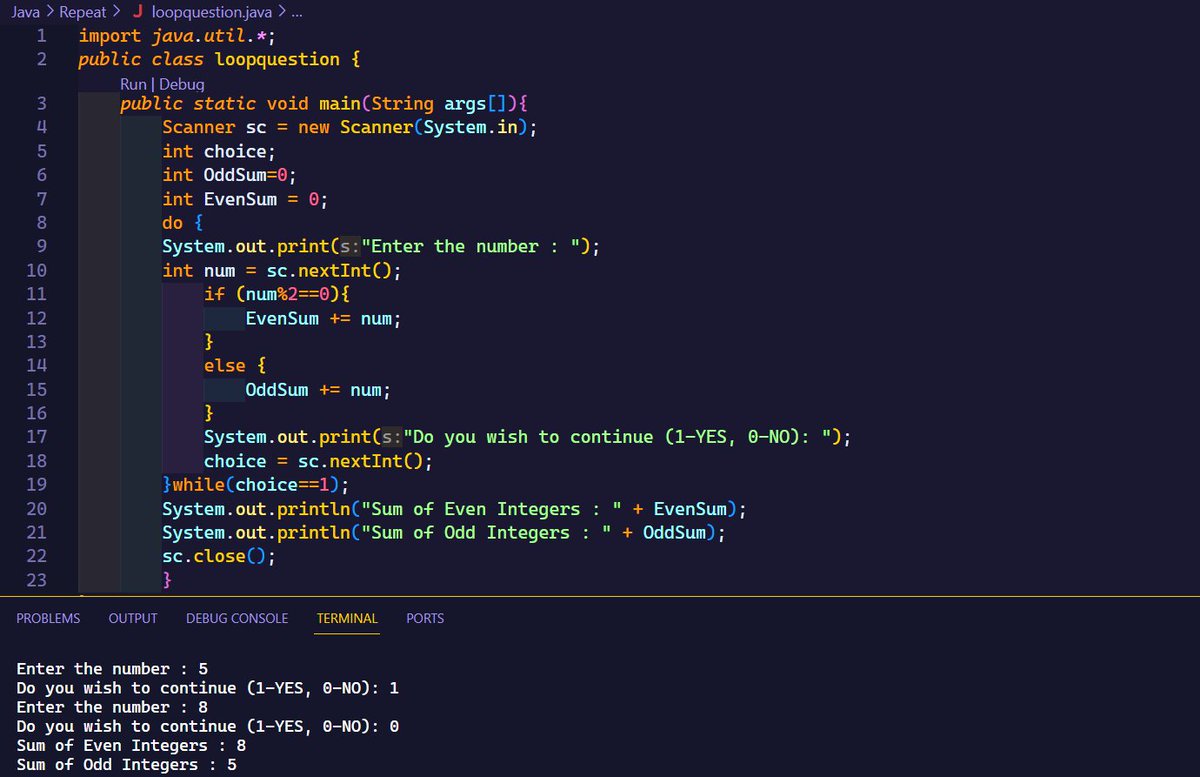Click line number 19 in gutter
Image resolution: width=1200 pixels, height=777 pixels.
[x=37, y=484]
